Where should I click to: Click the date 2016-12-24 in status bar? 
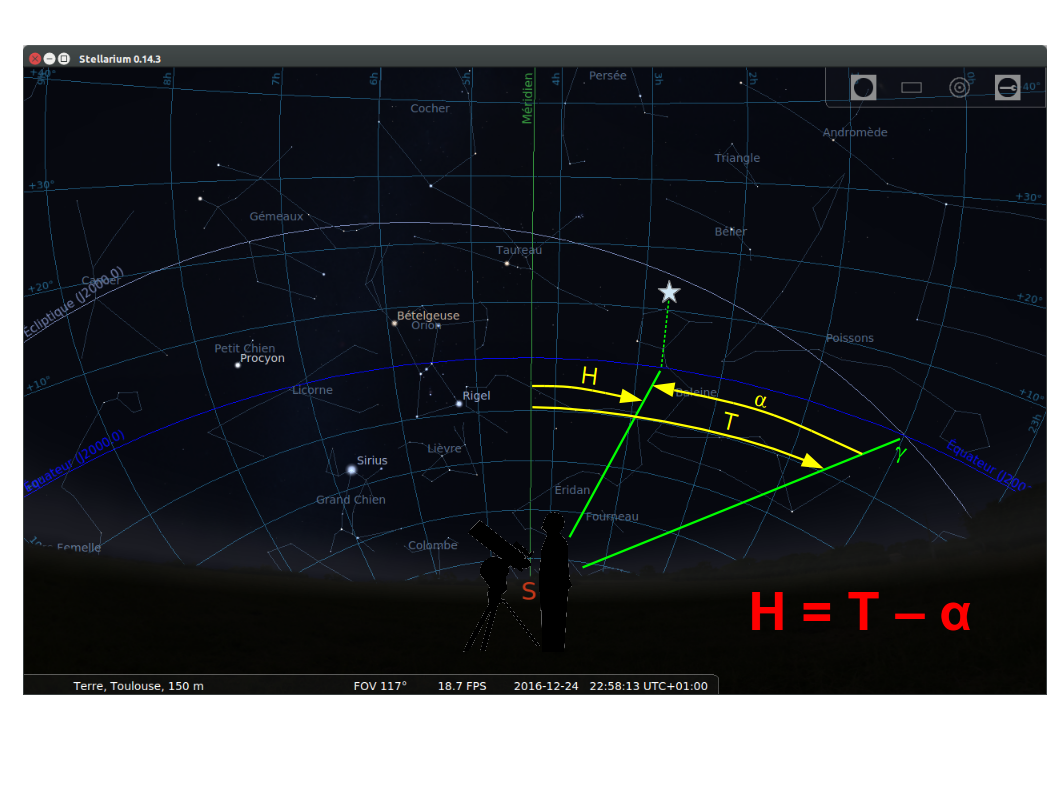[x=547, y=686]
